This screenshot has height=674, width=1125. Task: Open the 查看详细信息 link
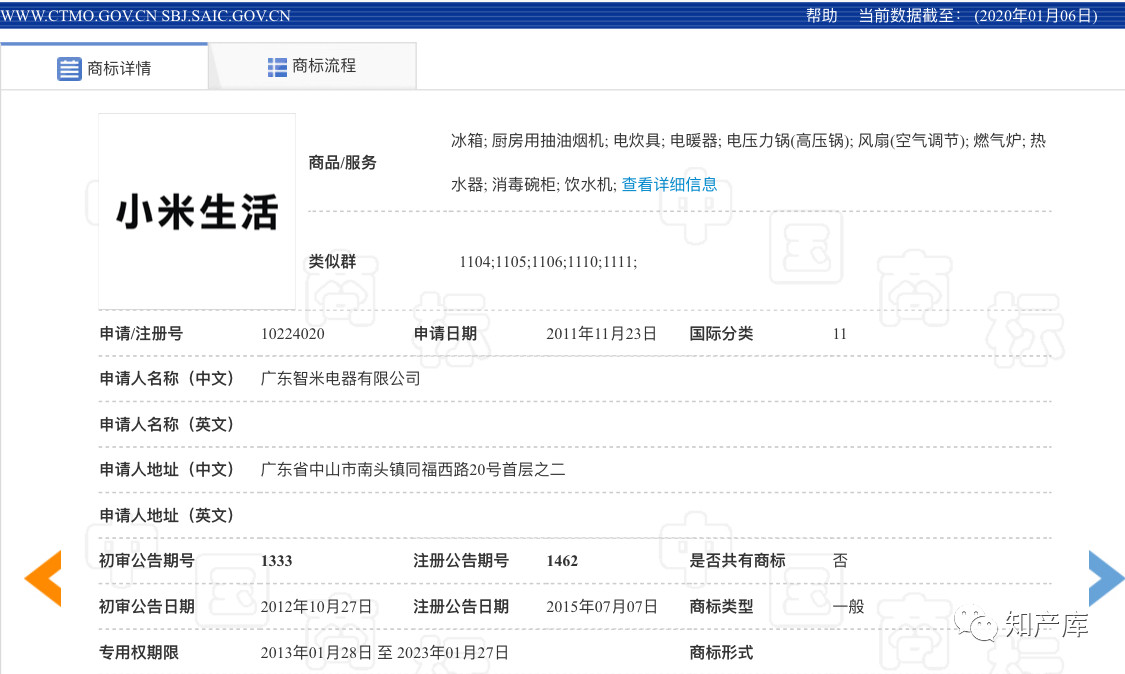click(x=669, y=184)
